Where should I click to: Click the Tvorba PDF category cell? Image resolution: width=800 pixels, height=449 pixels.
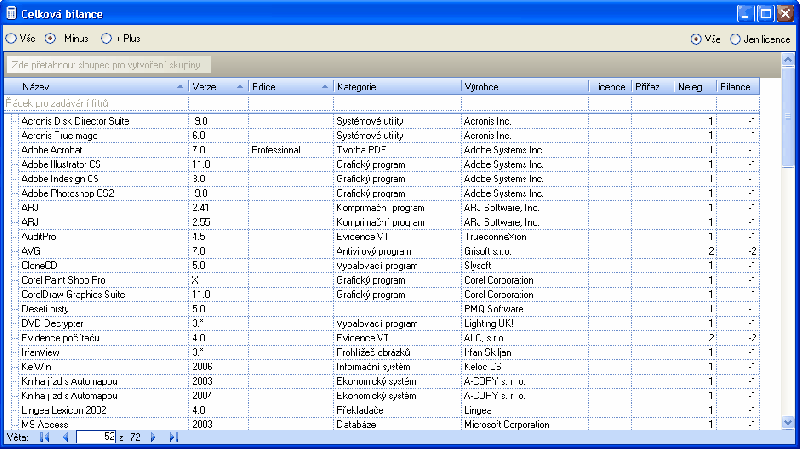coord(397,150)
